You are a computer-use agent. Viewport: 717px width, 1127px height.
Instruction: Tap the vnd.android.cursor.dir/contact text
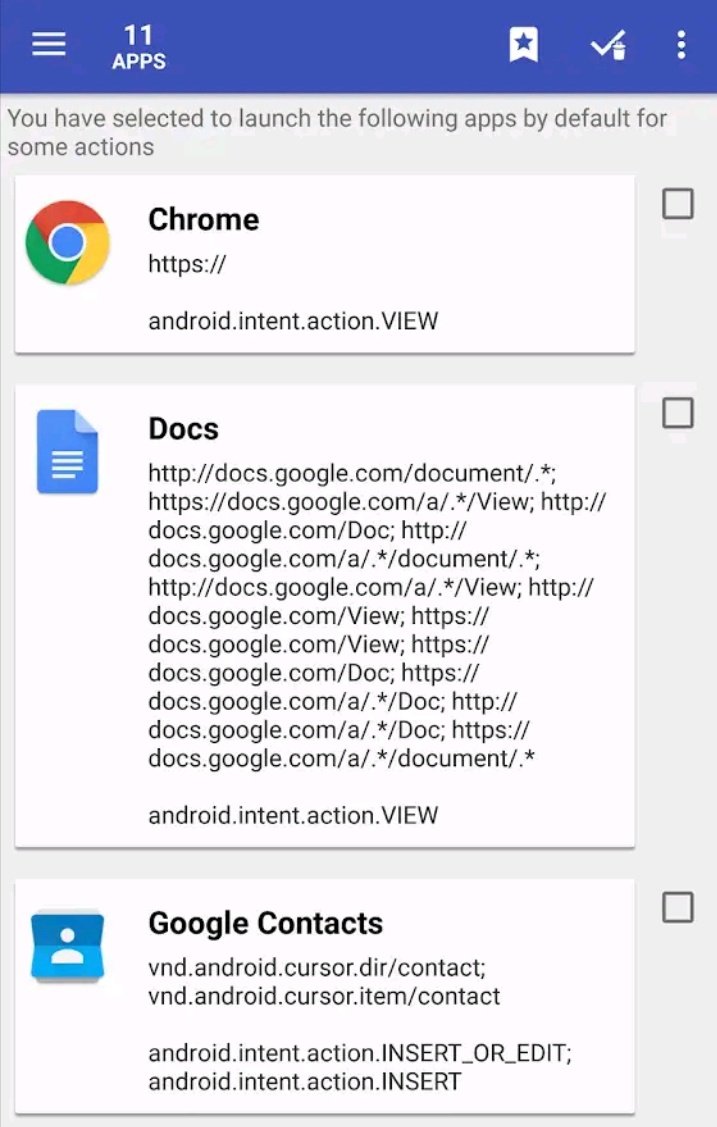tap(317, 968)
